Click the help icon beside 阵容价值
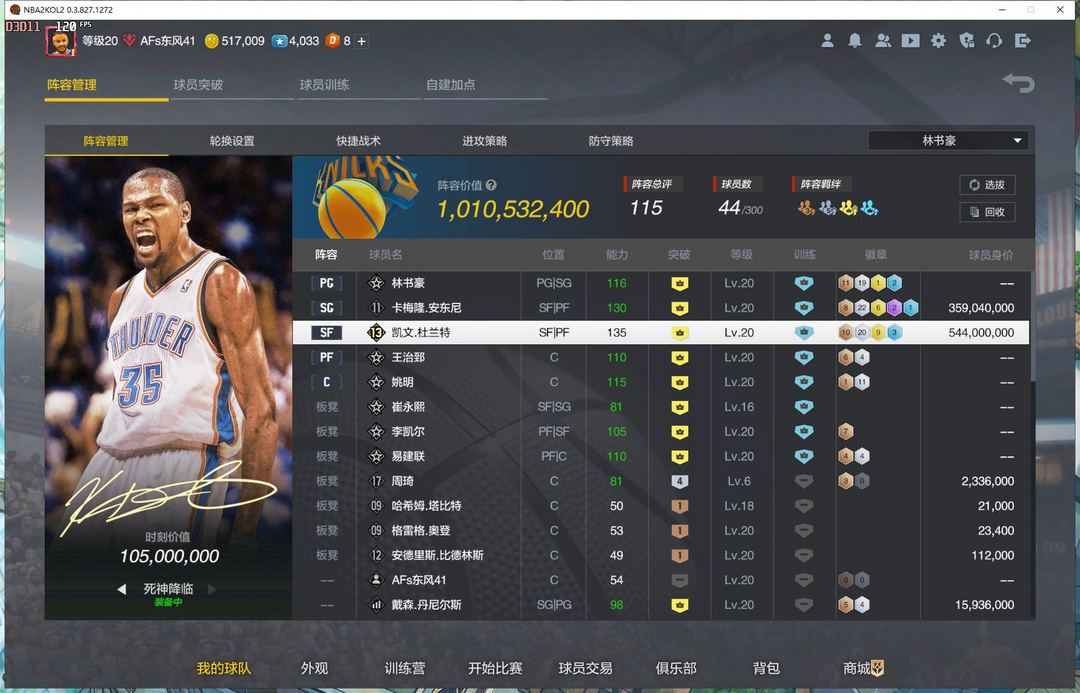 491,185
